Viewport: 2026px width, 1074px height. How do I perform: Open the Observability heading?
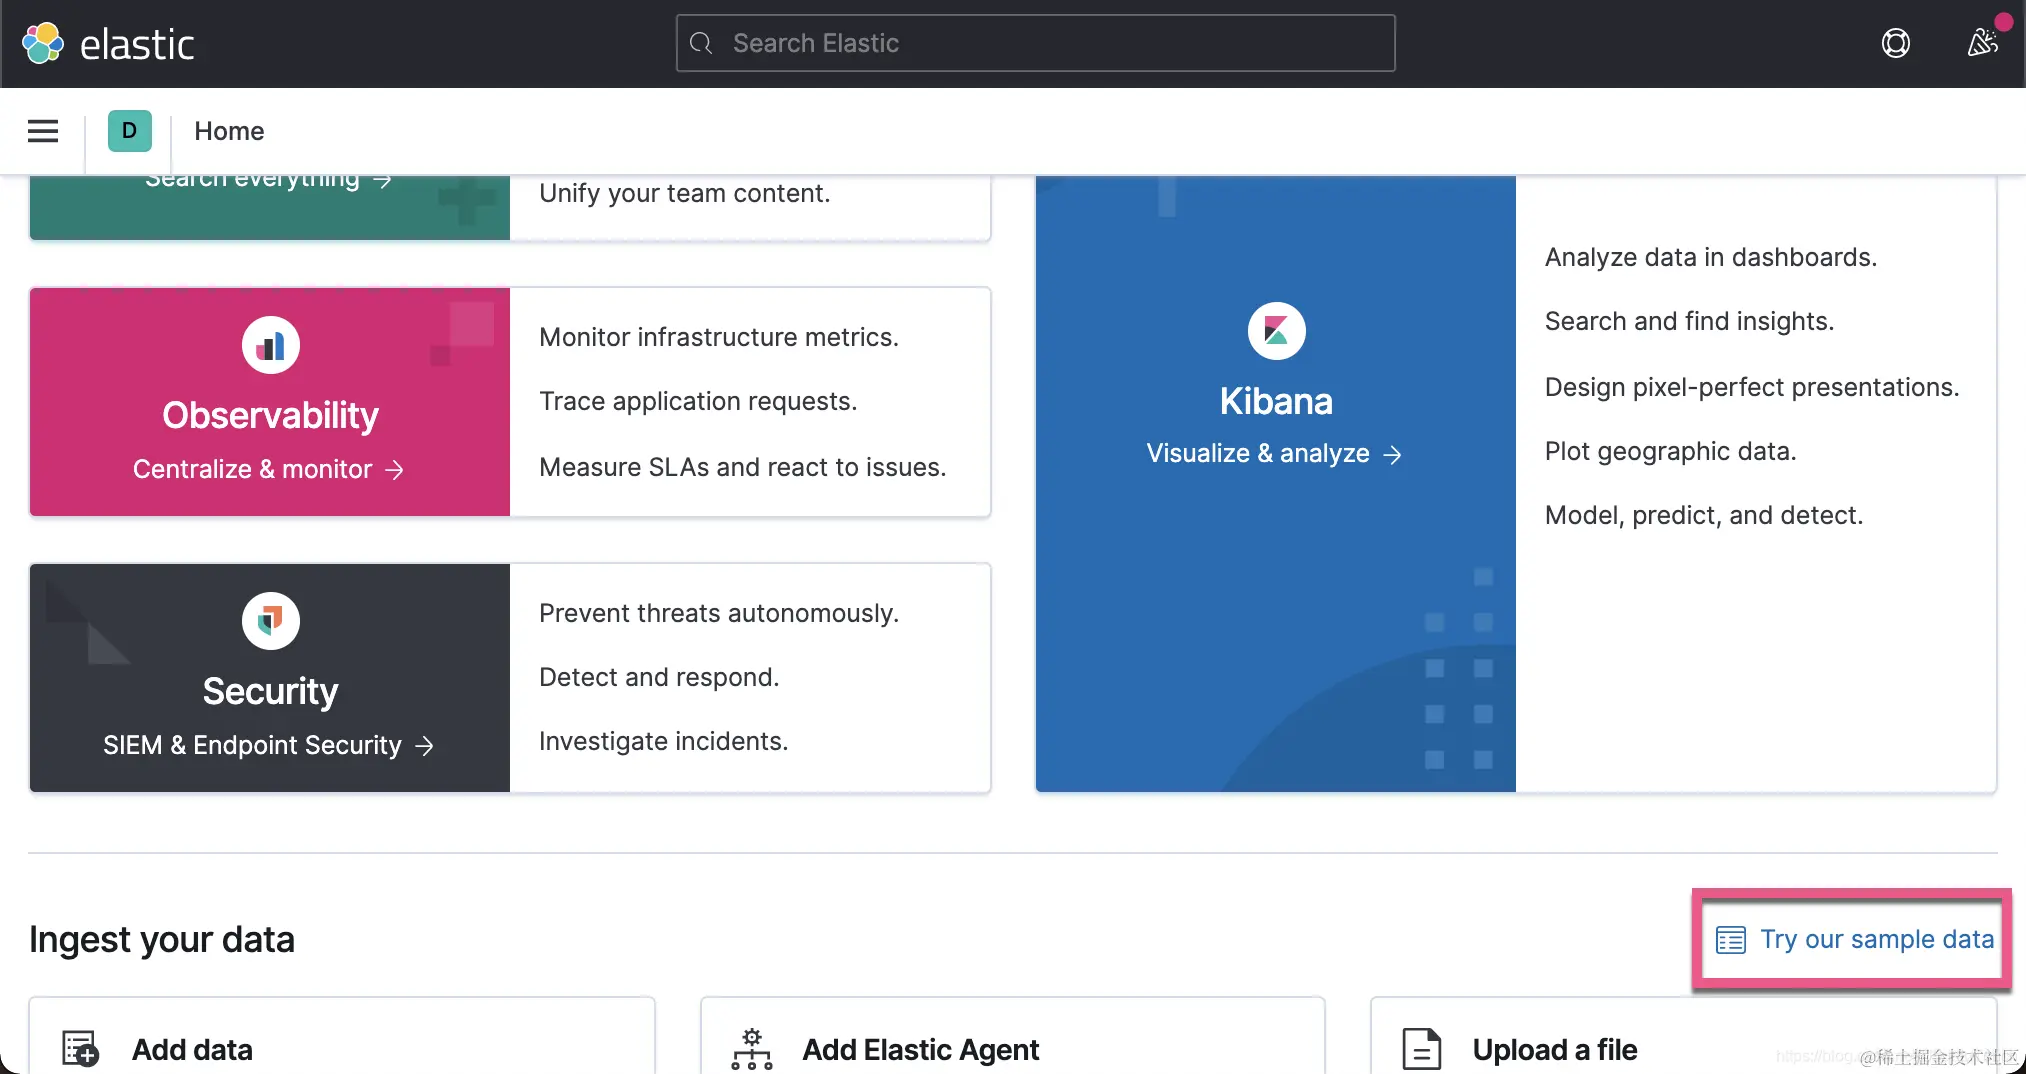point(270,415)
